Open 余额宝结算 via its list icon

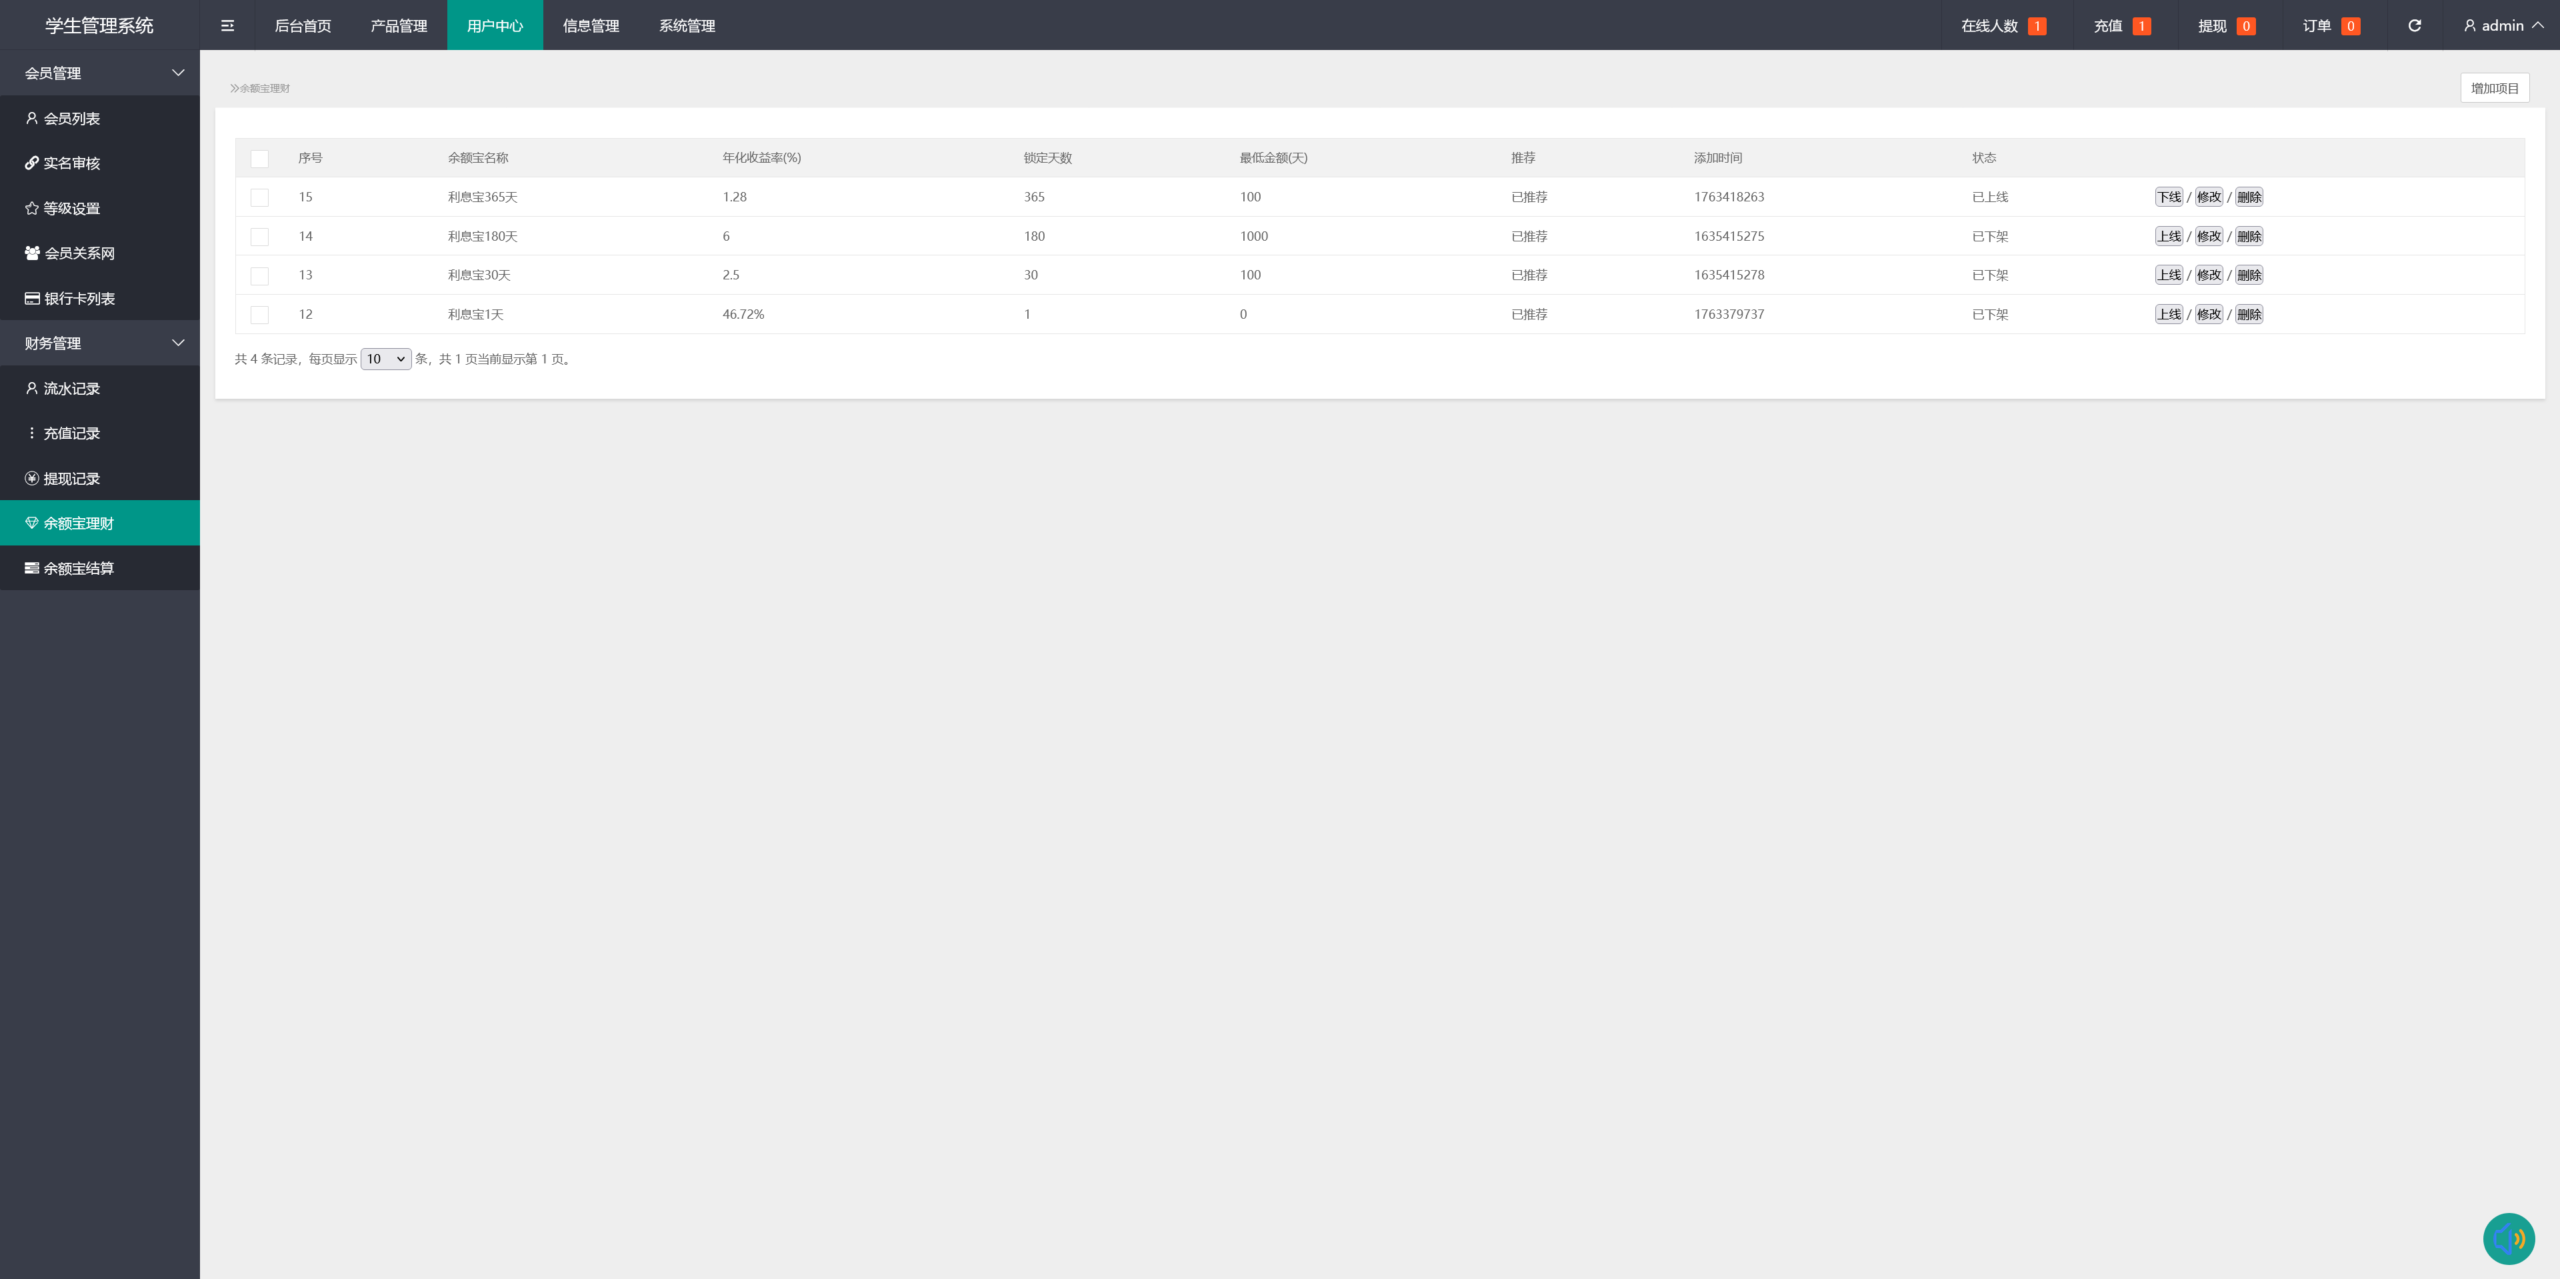[32, 568]
